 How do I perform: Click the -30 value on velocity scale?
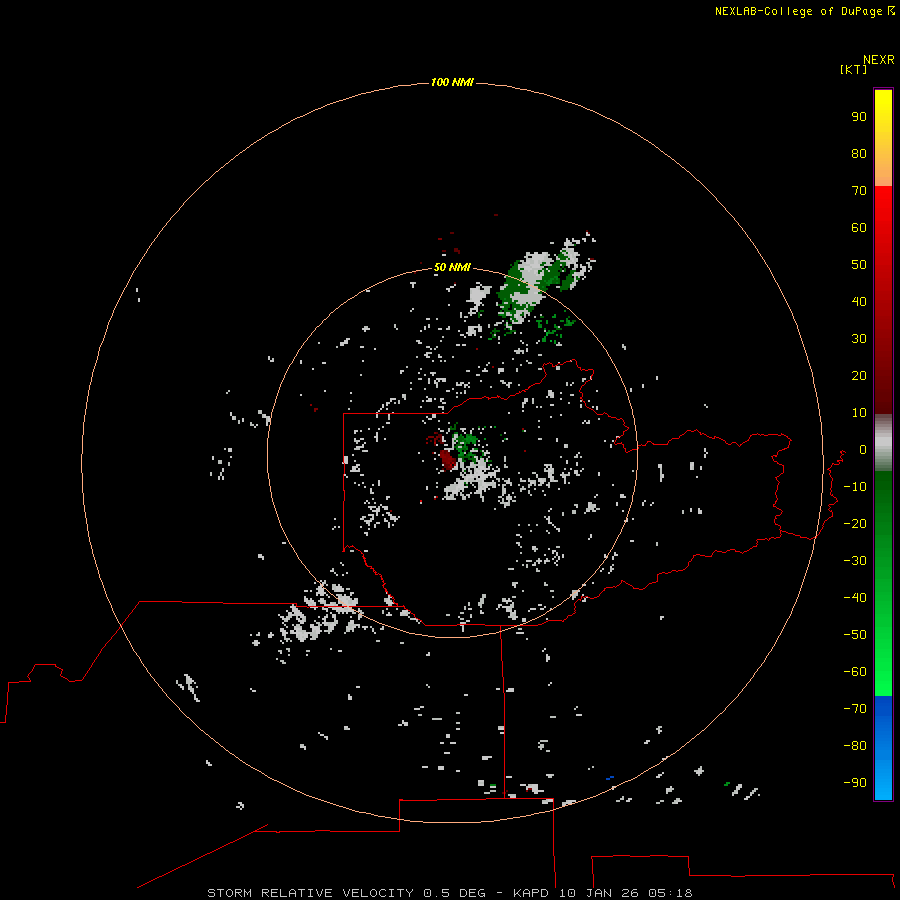pyautogui.click(x=855, y=561)
